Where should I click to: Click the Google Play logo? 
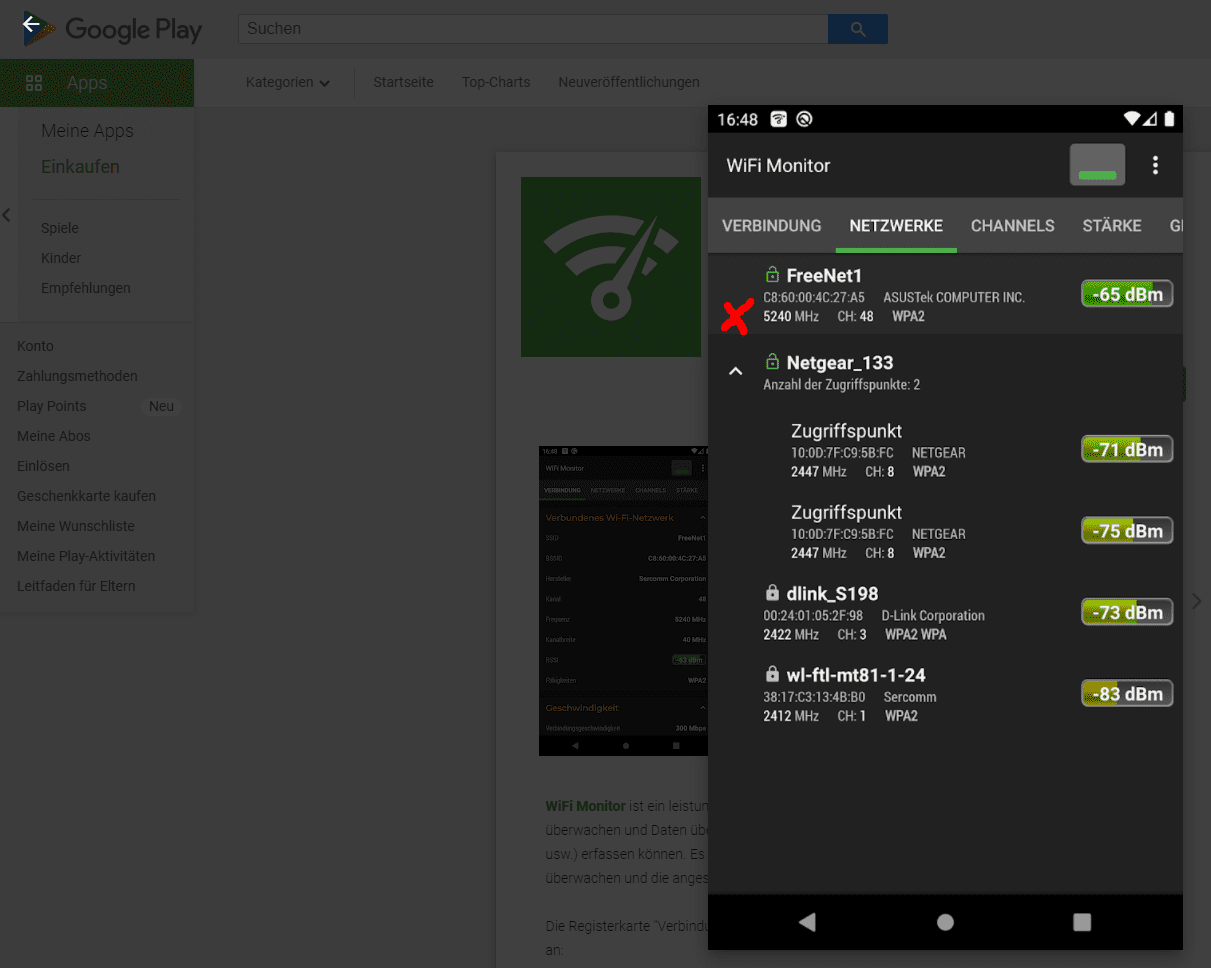coord(114,30)
